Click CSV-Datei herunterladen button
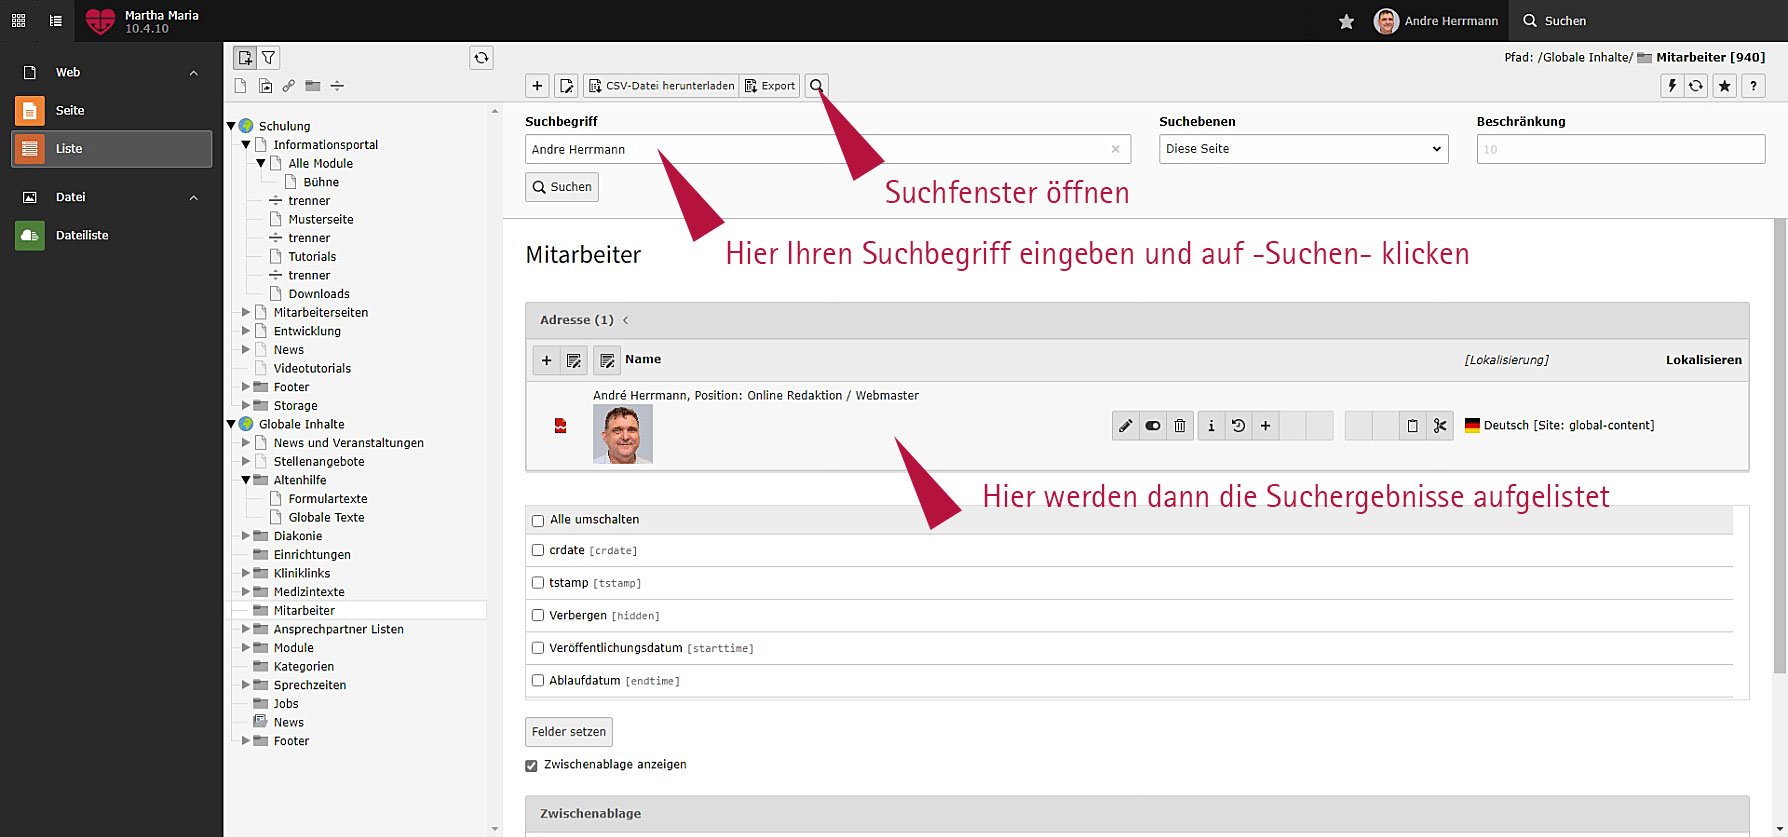Screen dimensions: 1788x837 tap(661, 86)
